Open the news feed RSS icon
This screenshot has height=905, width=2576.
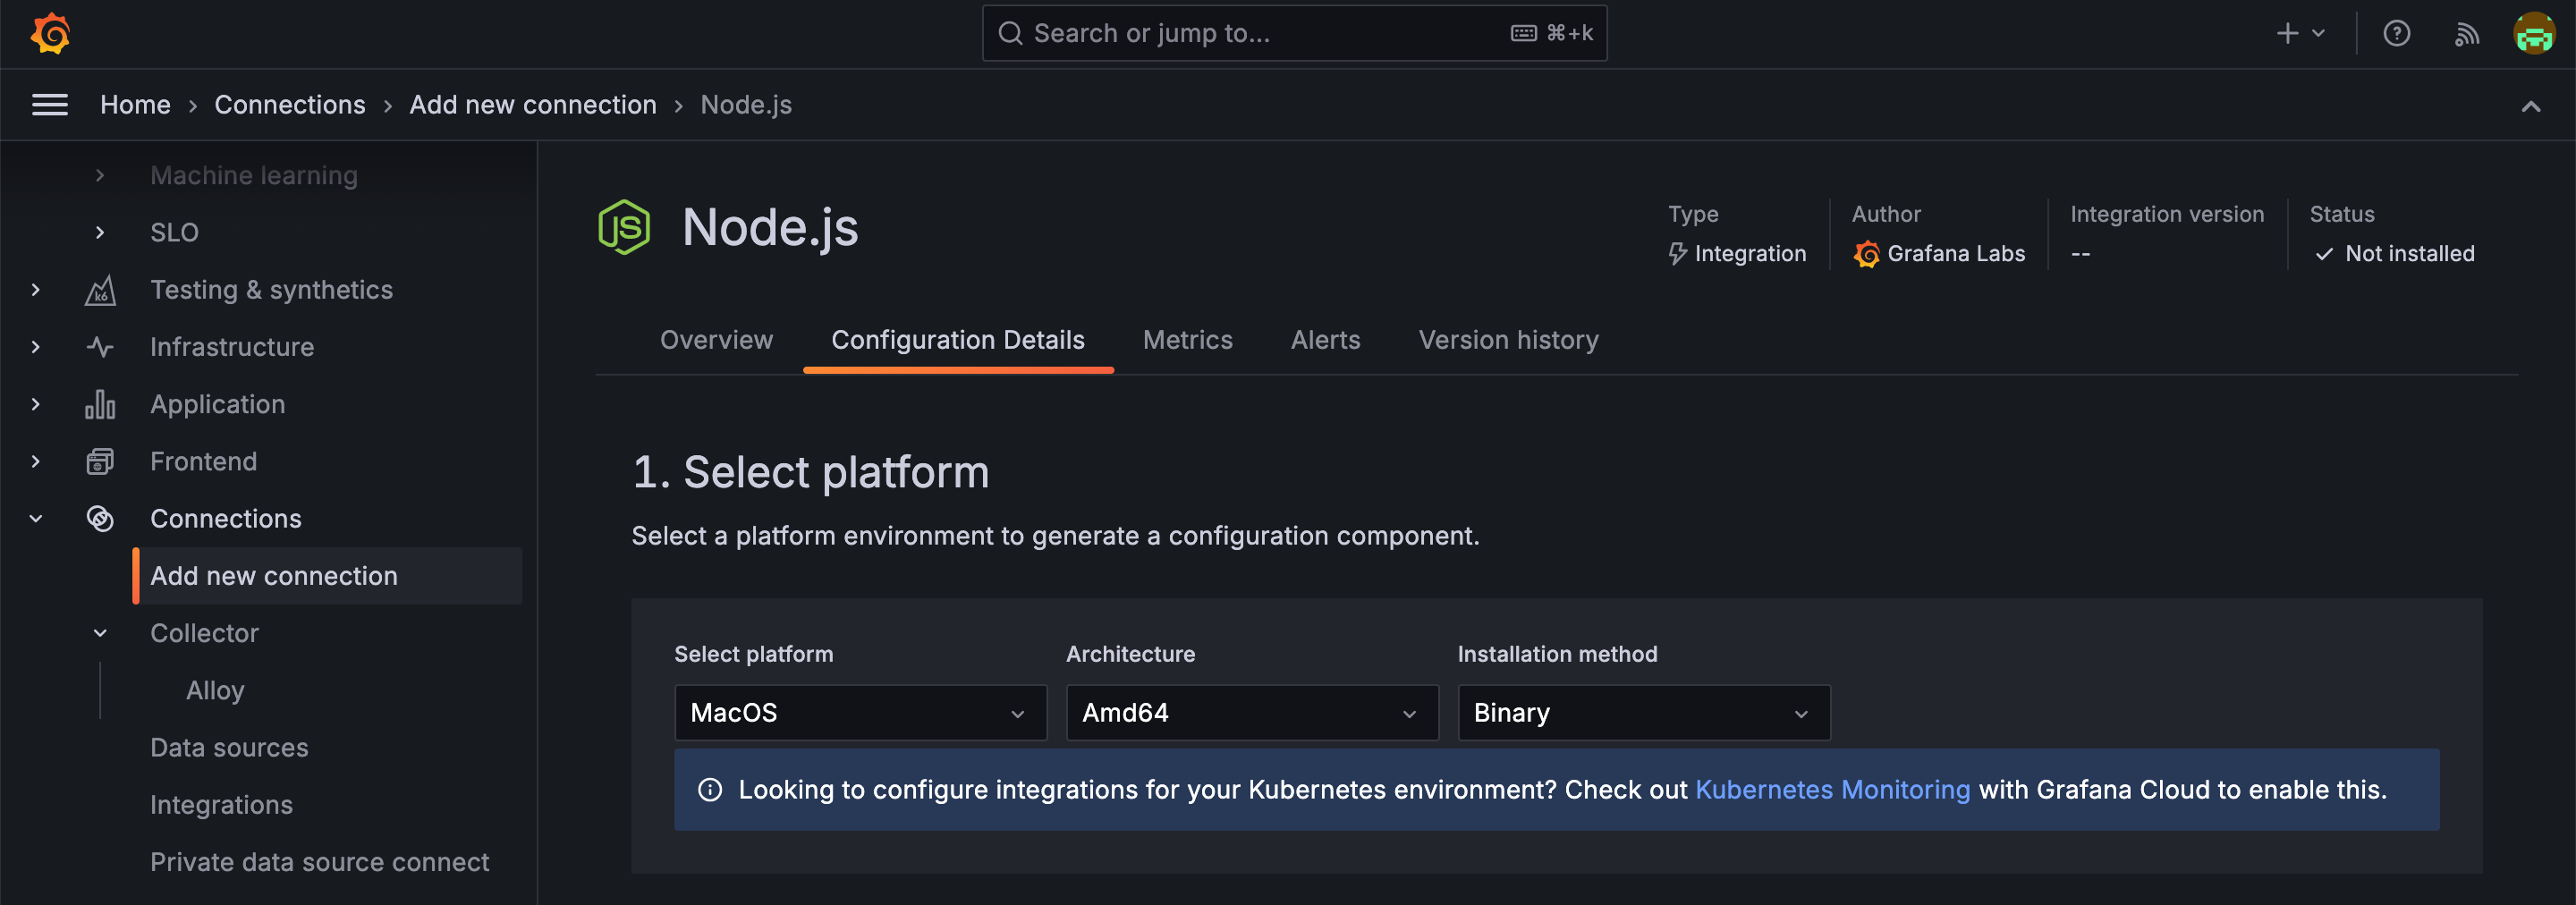[x=2466, y=34]
